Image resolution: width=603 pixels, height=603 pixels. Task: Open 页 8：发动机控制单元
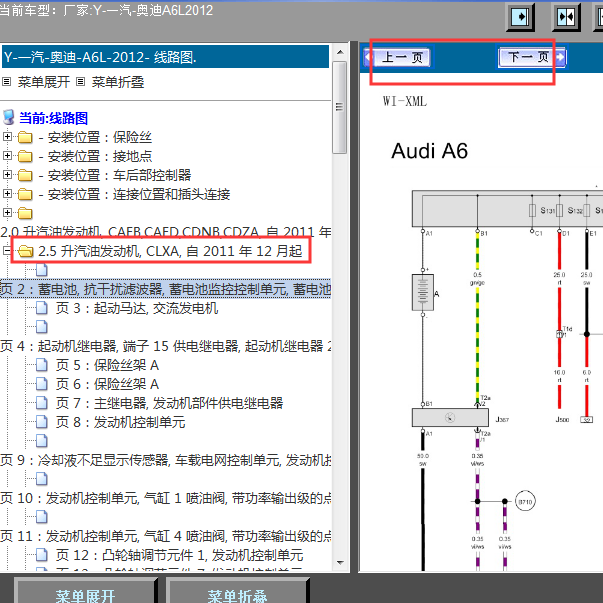[x=120, y=422]
